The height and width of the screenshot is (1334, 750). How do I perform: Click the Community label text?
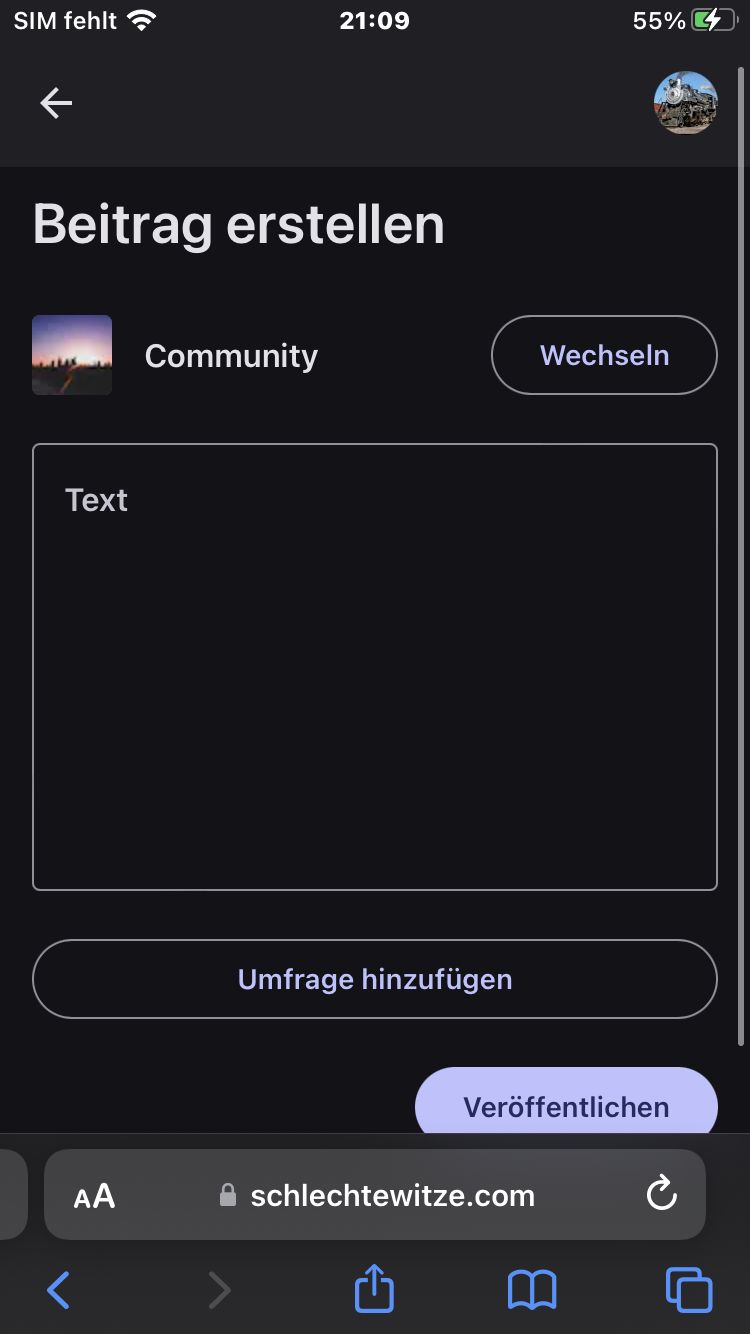coord(231,356)
